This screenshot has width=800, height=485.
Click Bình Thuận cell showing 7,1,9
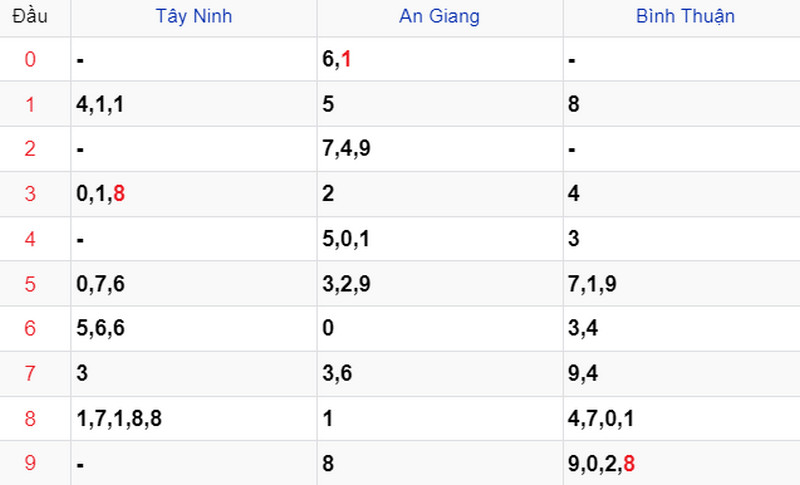[592, 284]
